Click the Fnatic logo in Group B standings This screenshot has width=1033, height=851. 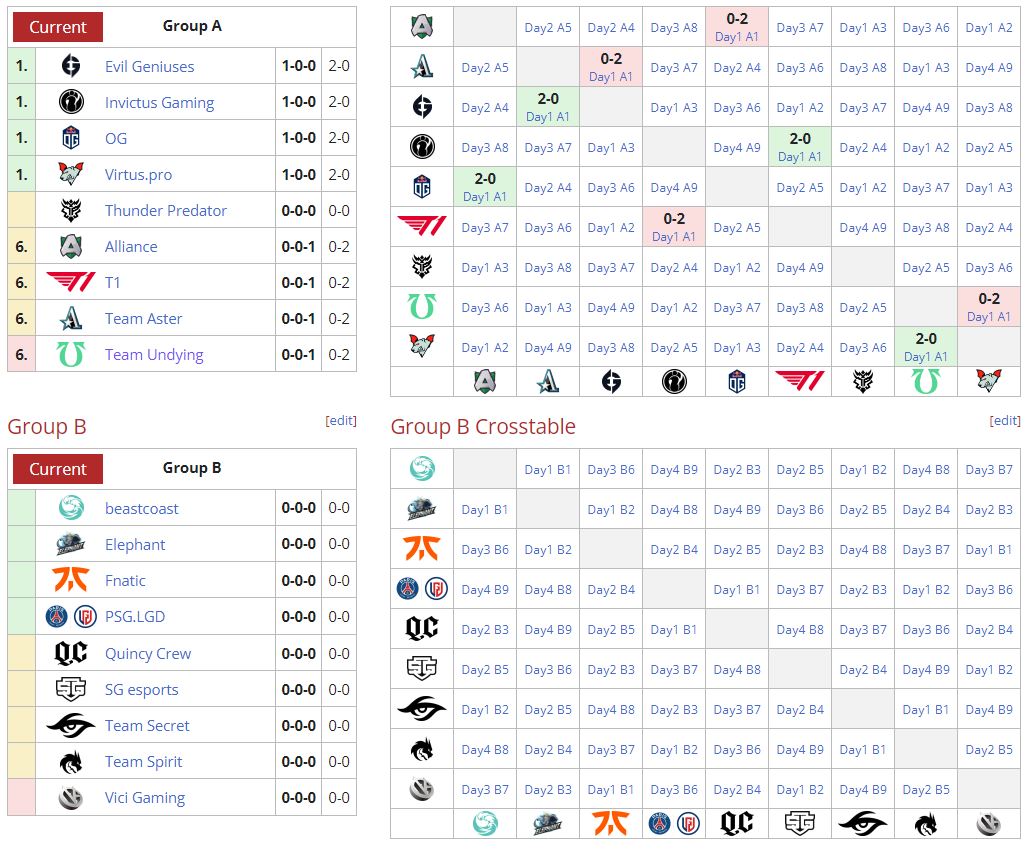click(x=70, y=581)
